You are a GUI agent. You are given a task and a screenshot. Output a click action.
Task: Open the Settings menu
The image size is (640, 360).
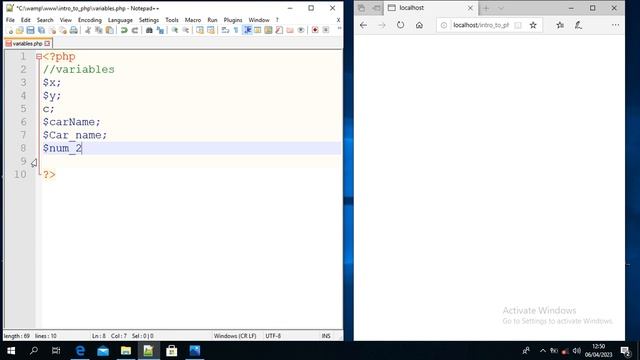(x=149, y=20)
